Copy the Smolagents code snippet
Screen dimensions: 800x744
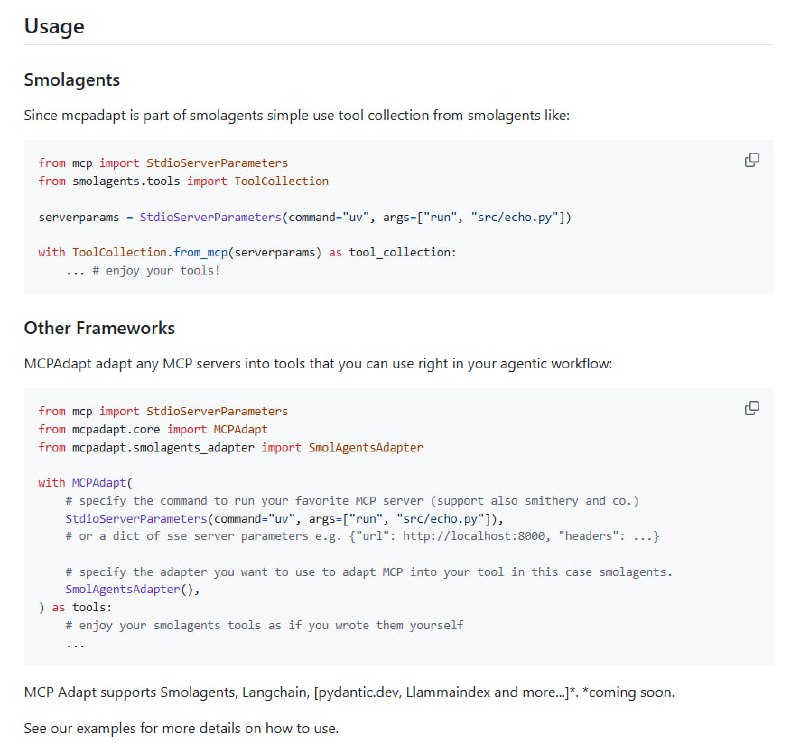(x=752, y=160)
